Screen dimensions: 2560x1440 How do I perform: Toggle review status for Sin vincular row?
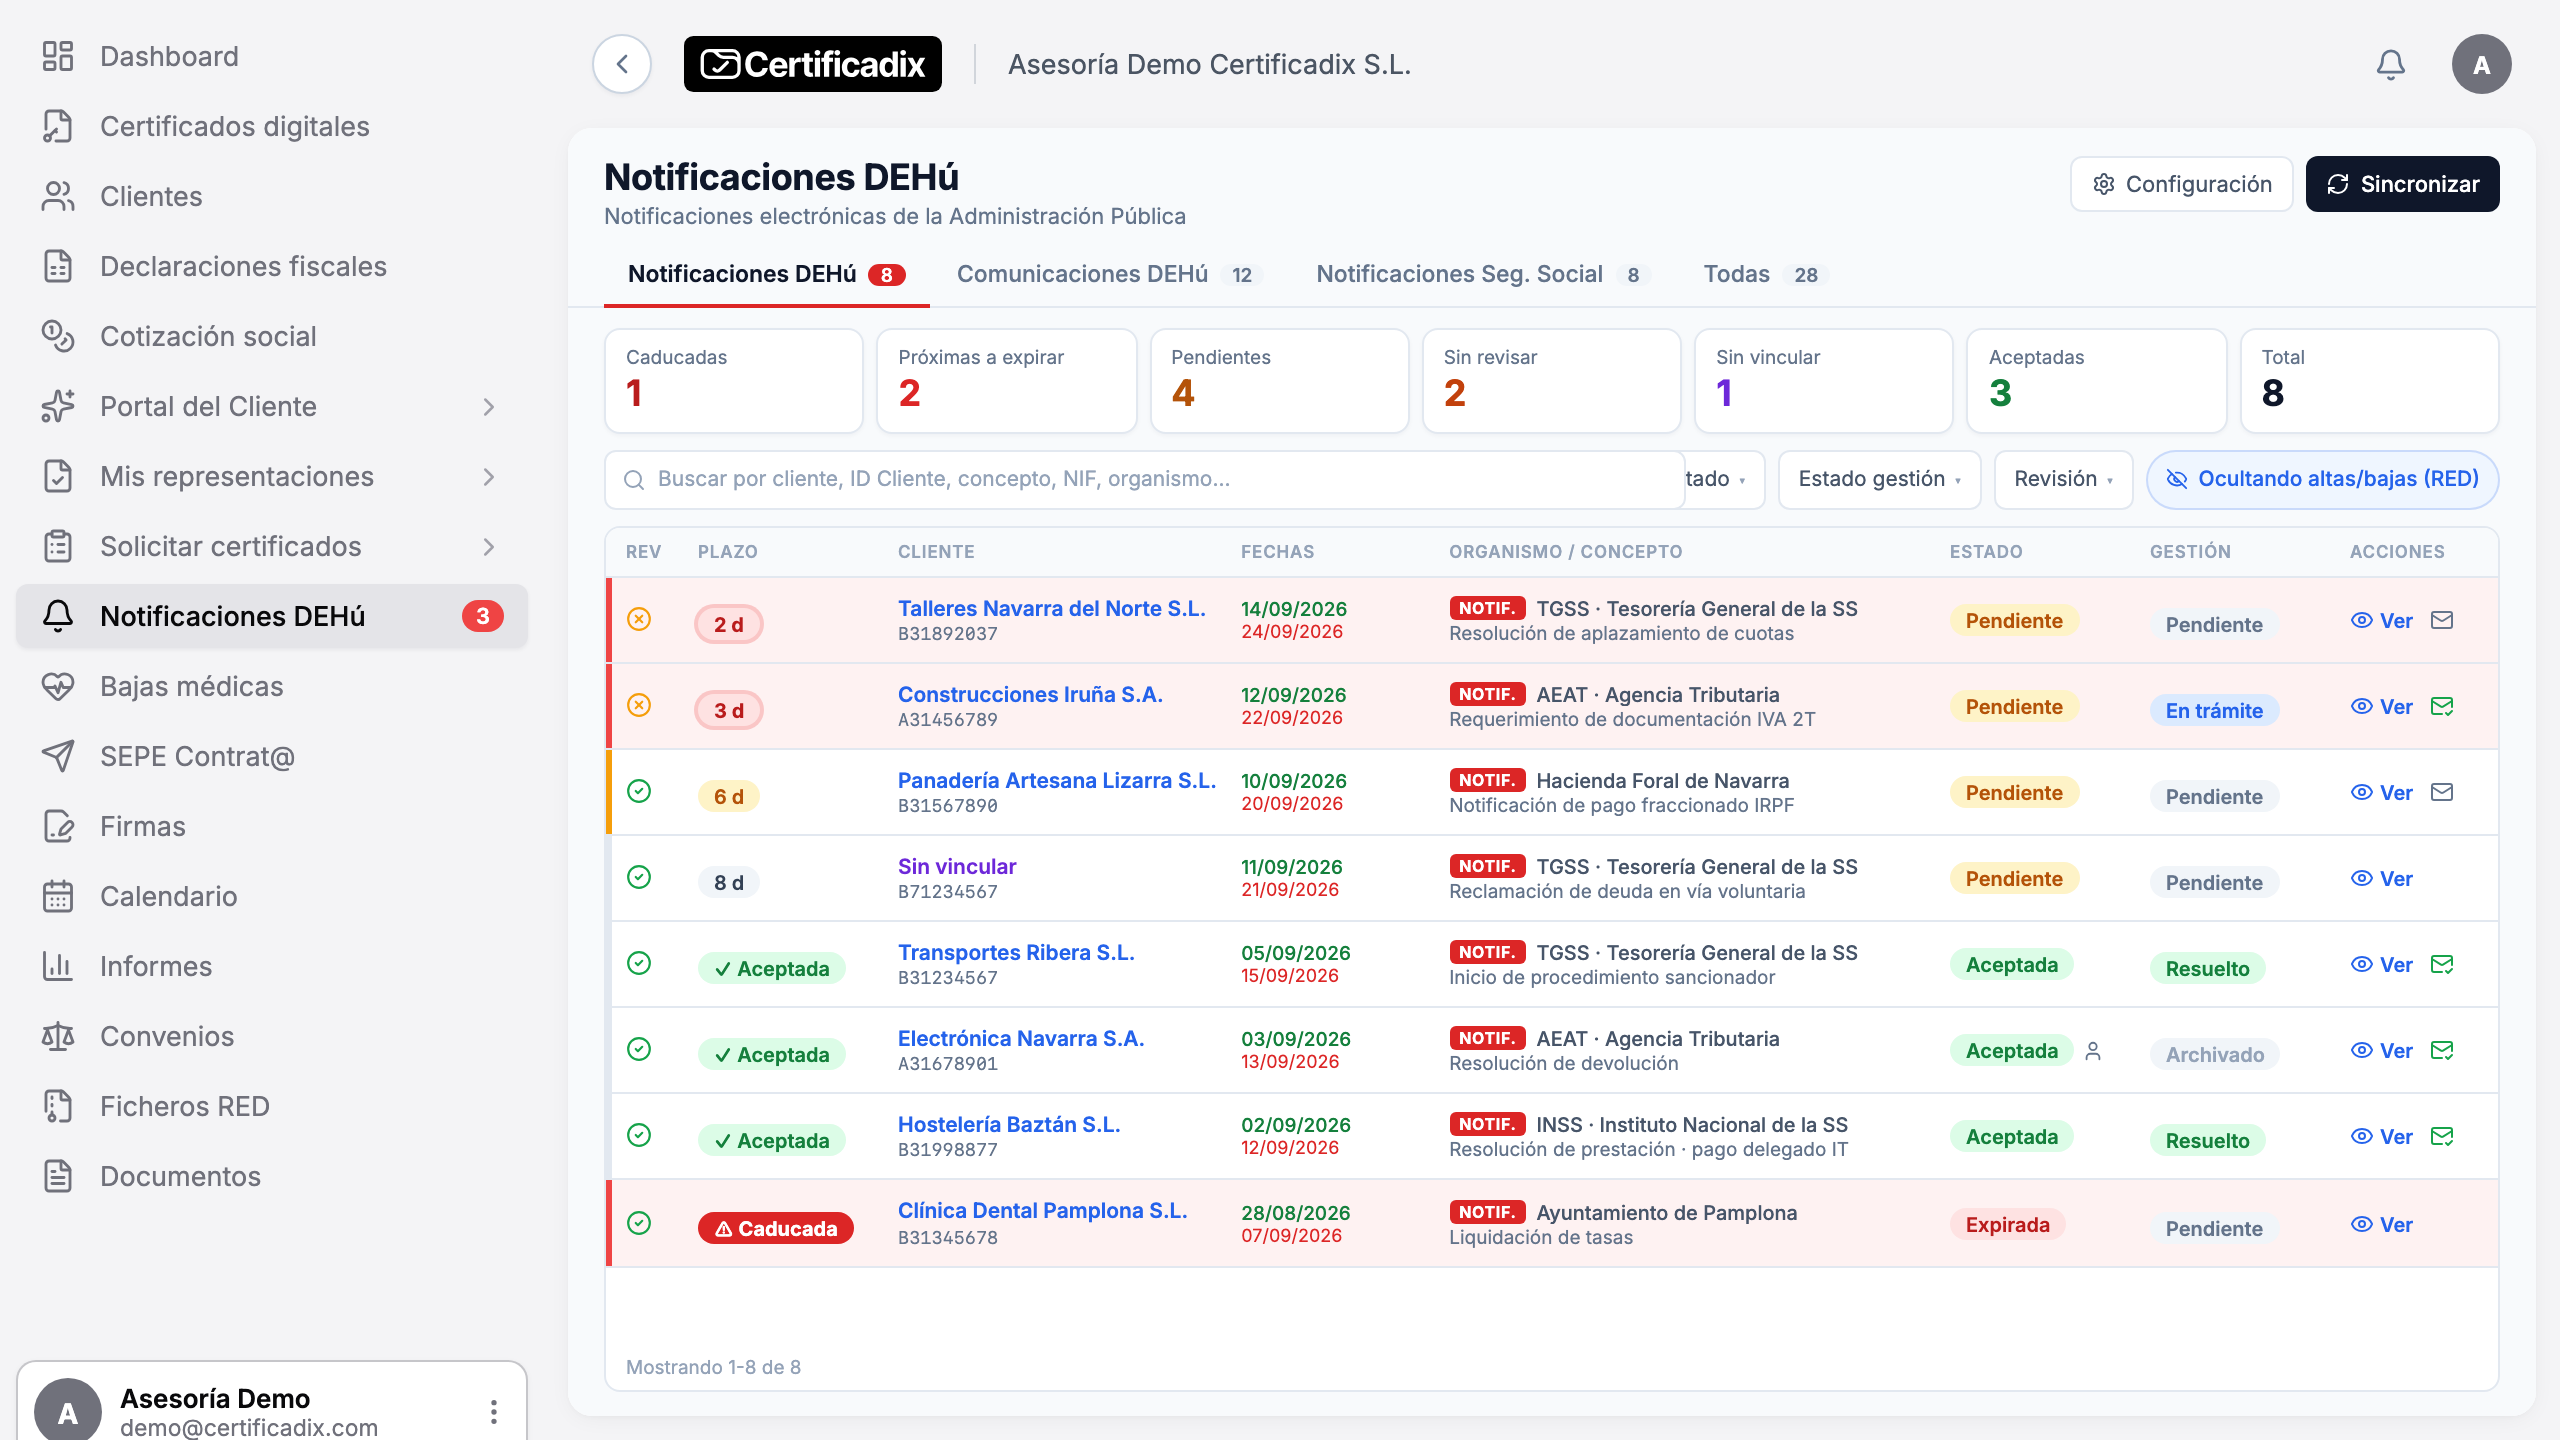click(x=639, y=877)
